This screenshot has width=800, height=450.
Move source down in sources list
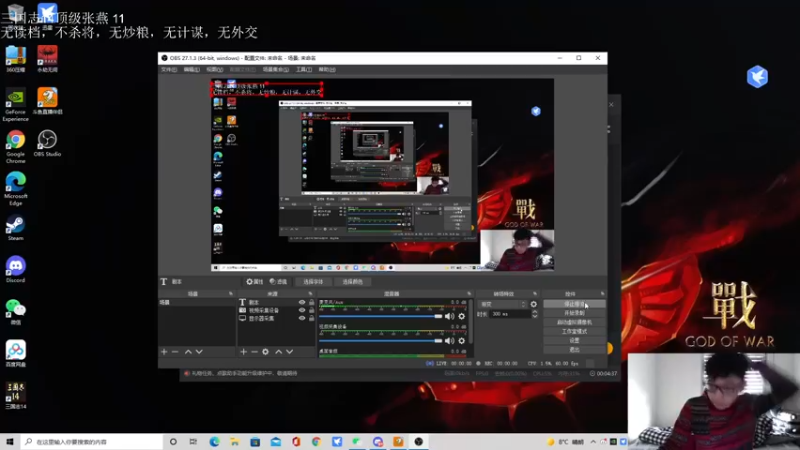point(289,352)
